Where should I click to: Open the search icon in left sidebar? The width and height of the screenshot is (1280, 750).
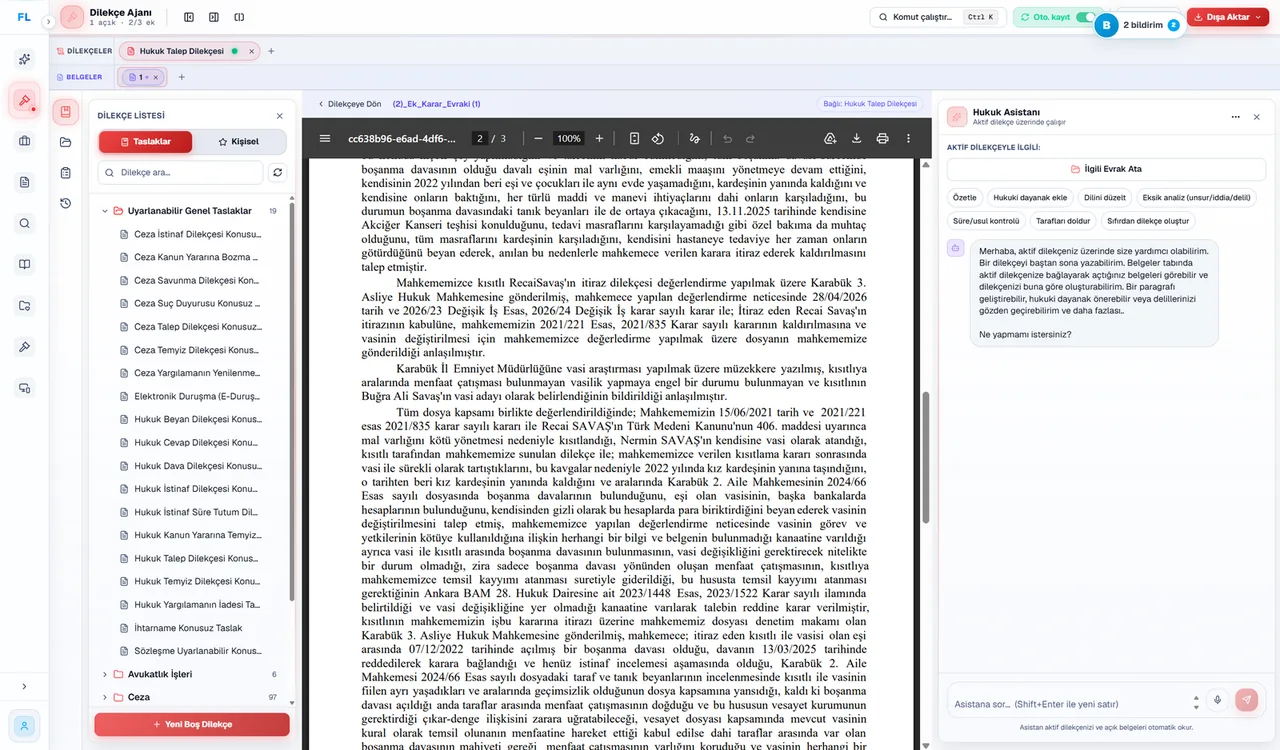tap(24, 223)
